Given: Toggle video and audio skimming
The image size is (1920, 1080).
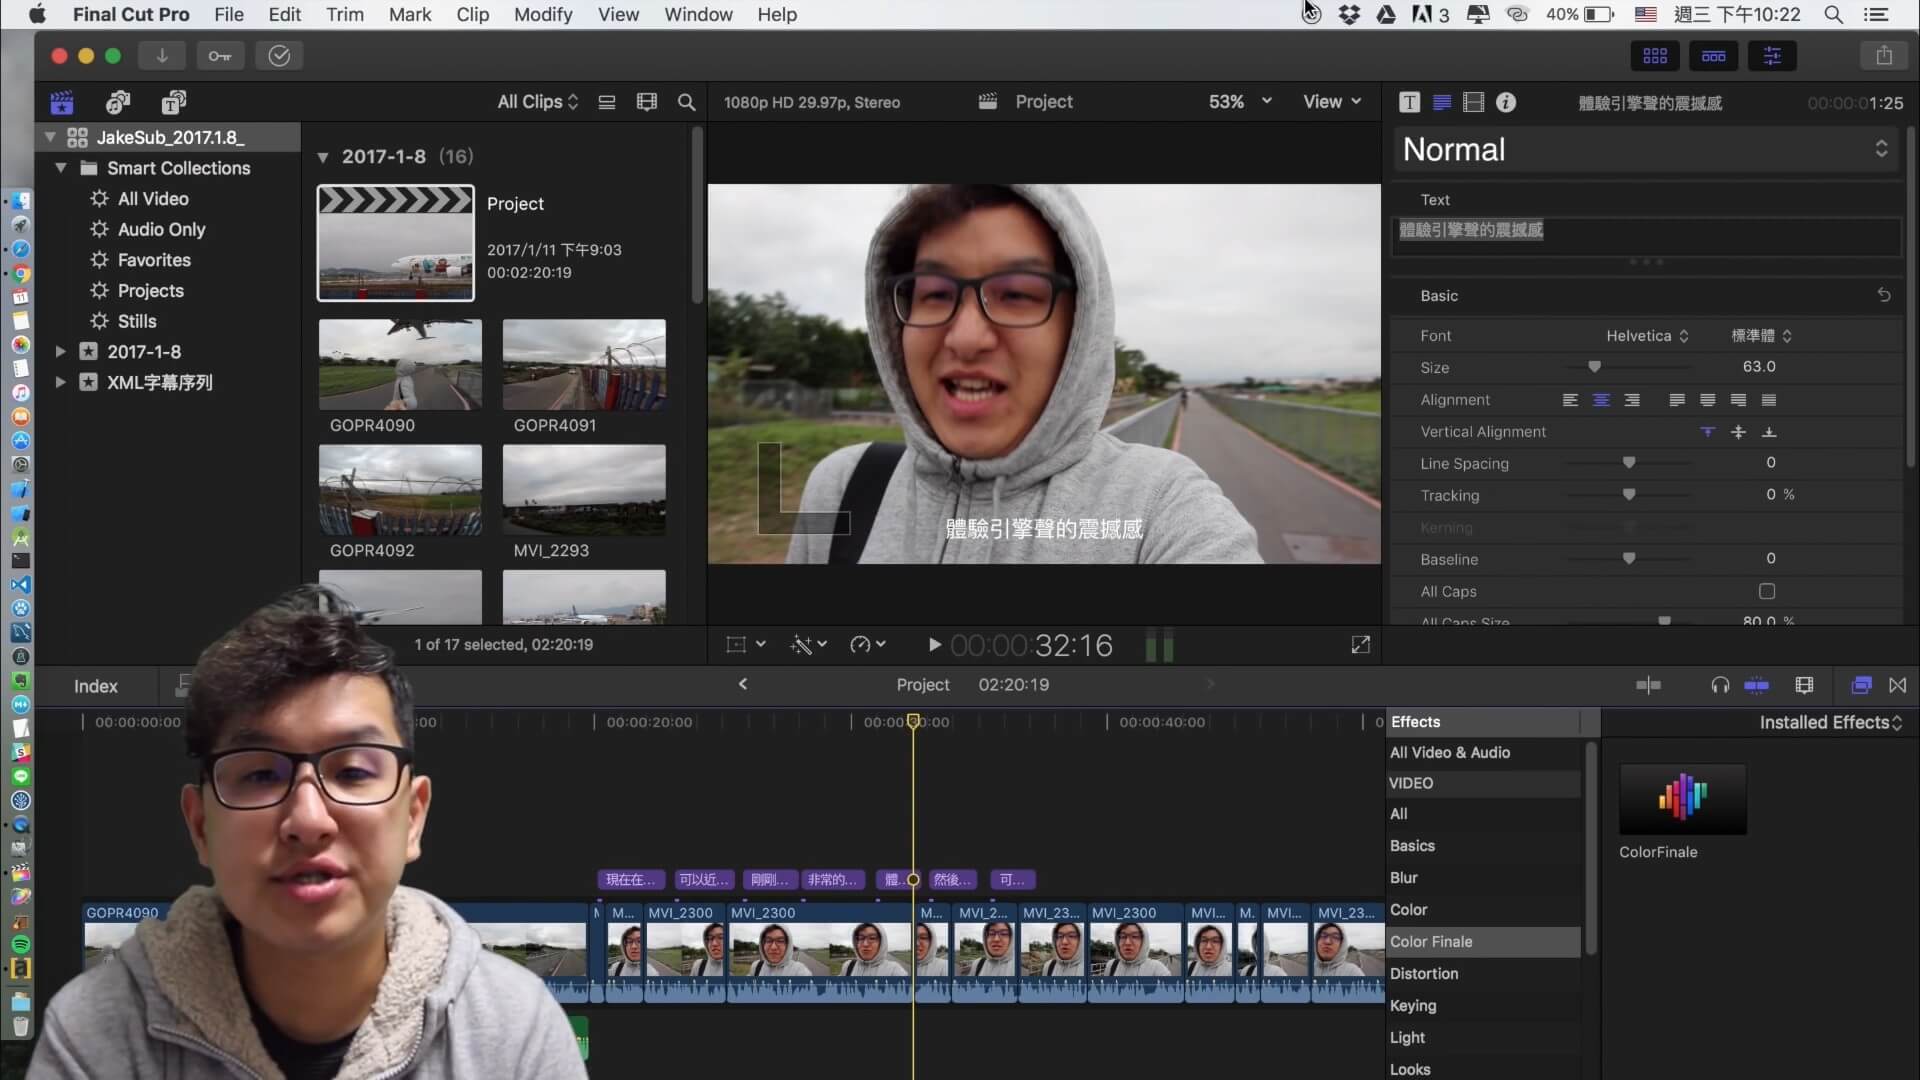Looking at the screenshot, I should click(x=1648, y=685).
